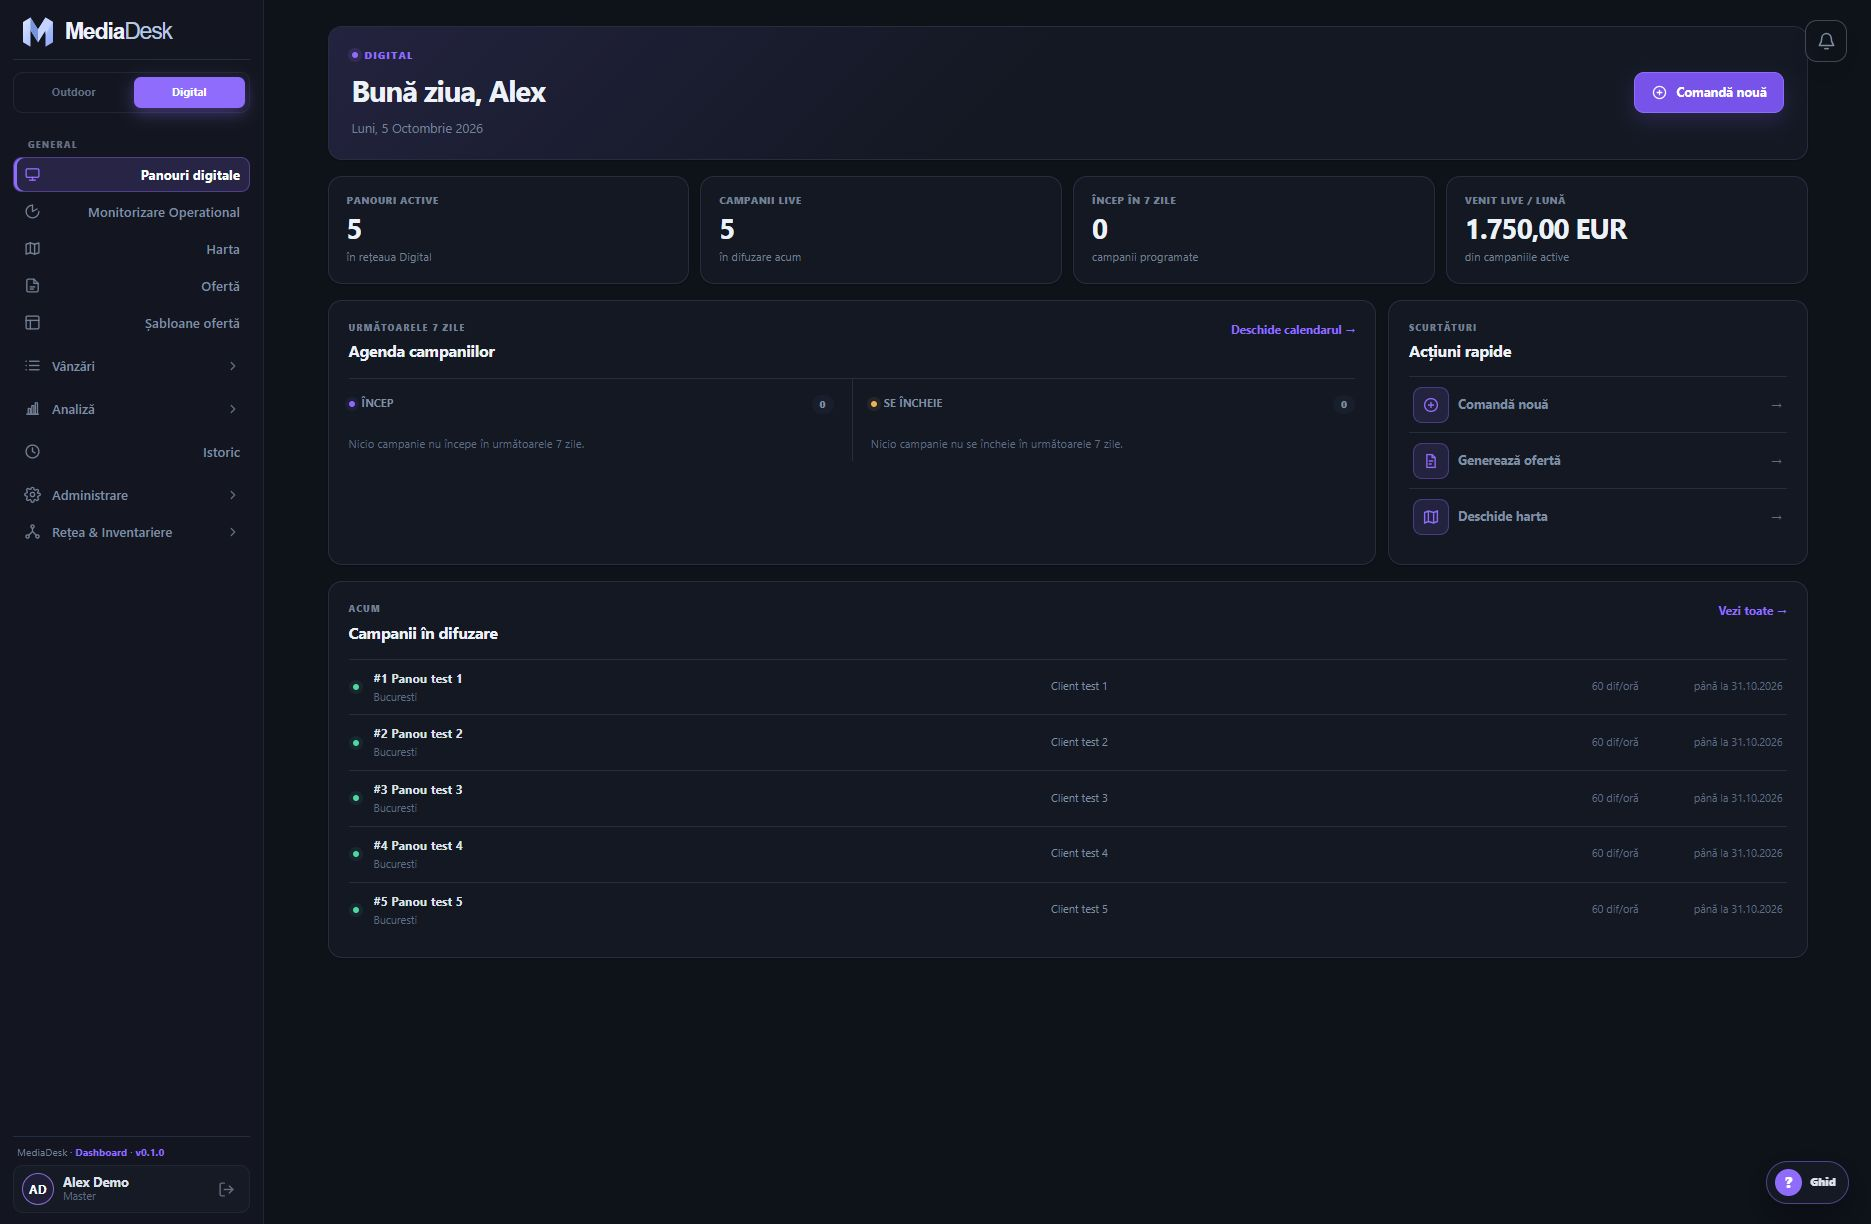This screenshot has height=1224, width=1871.
Task: Click the Comandă nouă header button
Action: (1708, 92)
